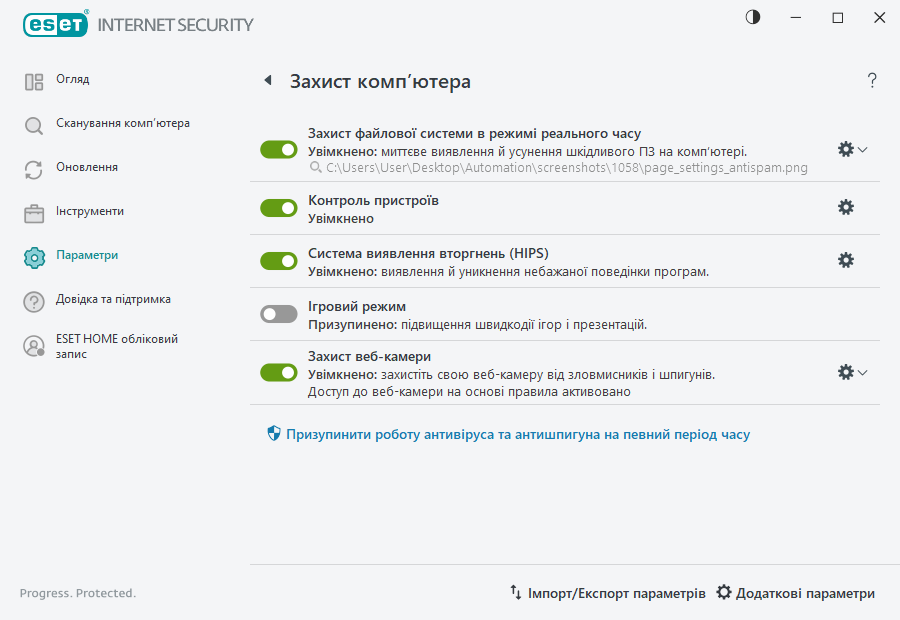The image size is (900, 620).
Task: Select Параметри in the sidebar menu
Action: [x=87, y=256]
